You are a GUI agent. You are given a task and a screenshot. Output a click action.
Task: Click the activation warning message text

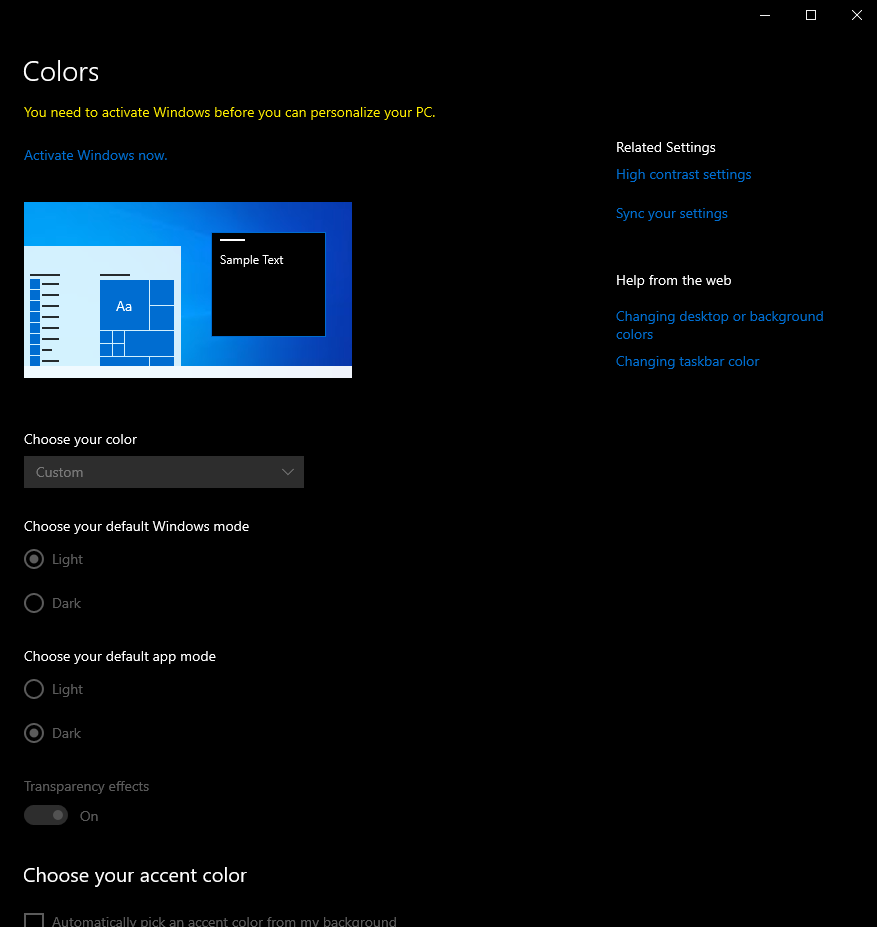click(x=229, y=112)
